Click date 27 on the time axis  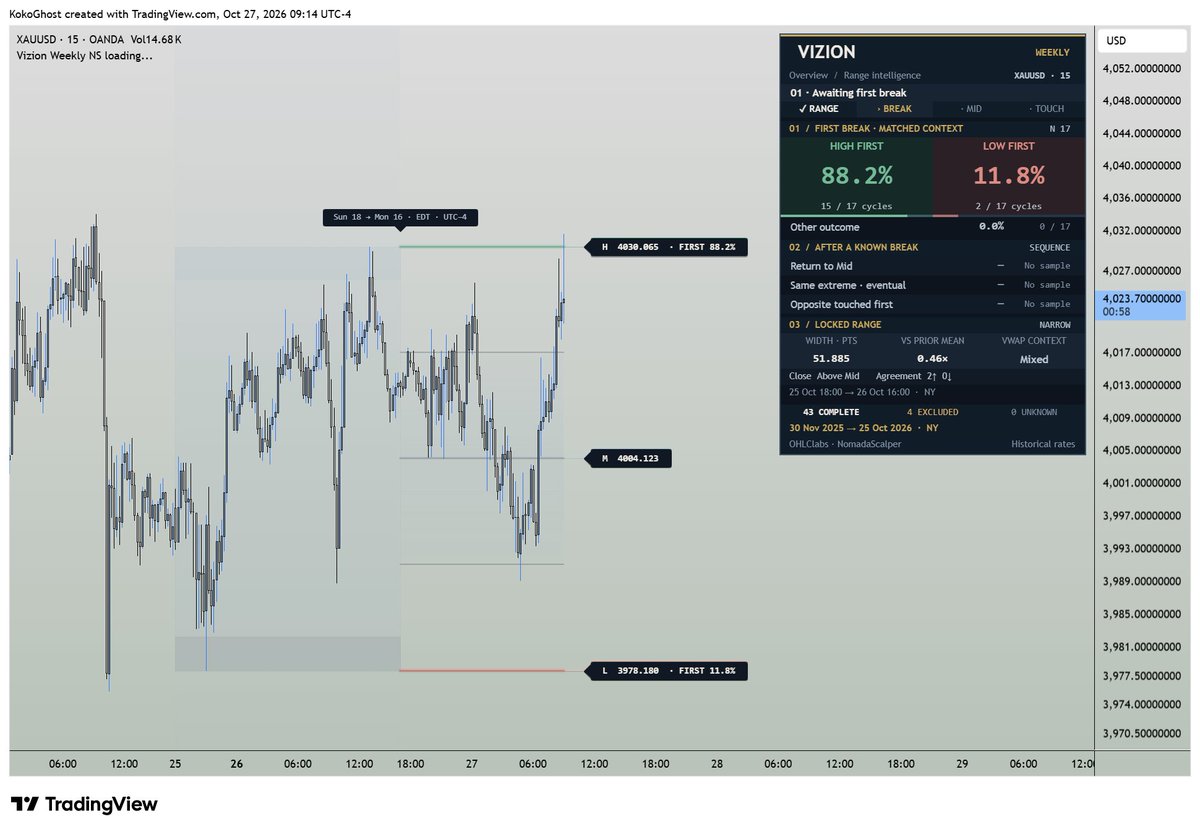coord(471,764)
